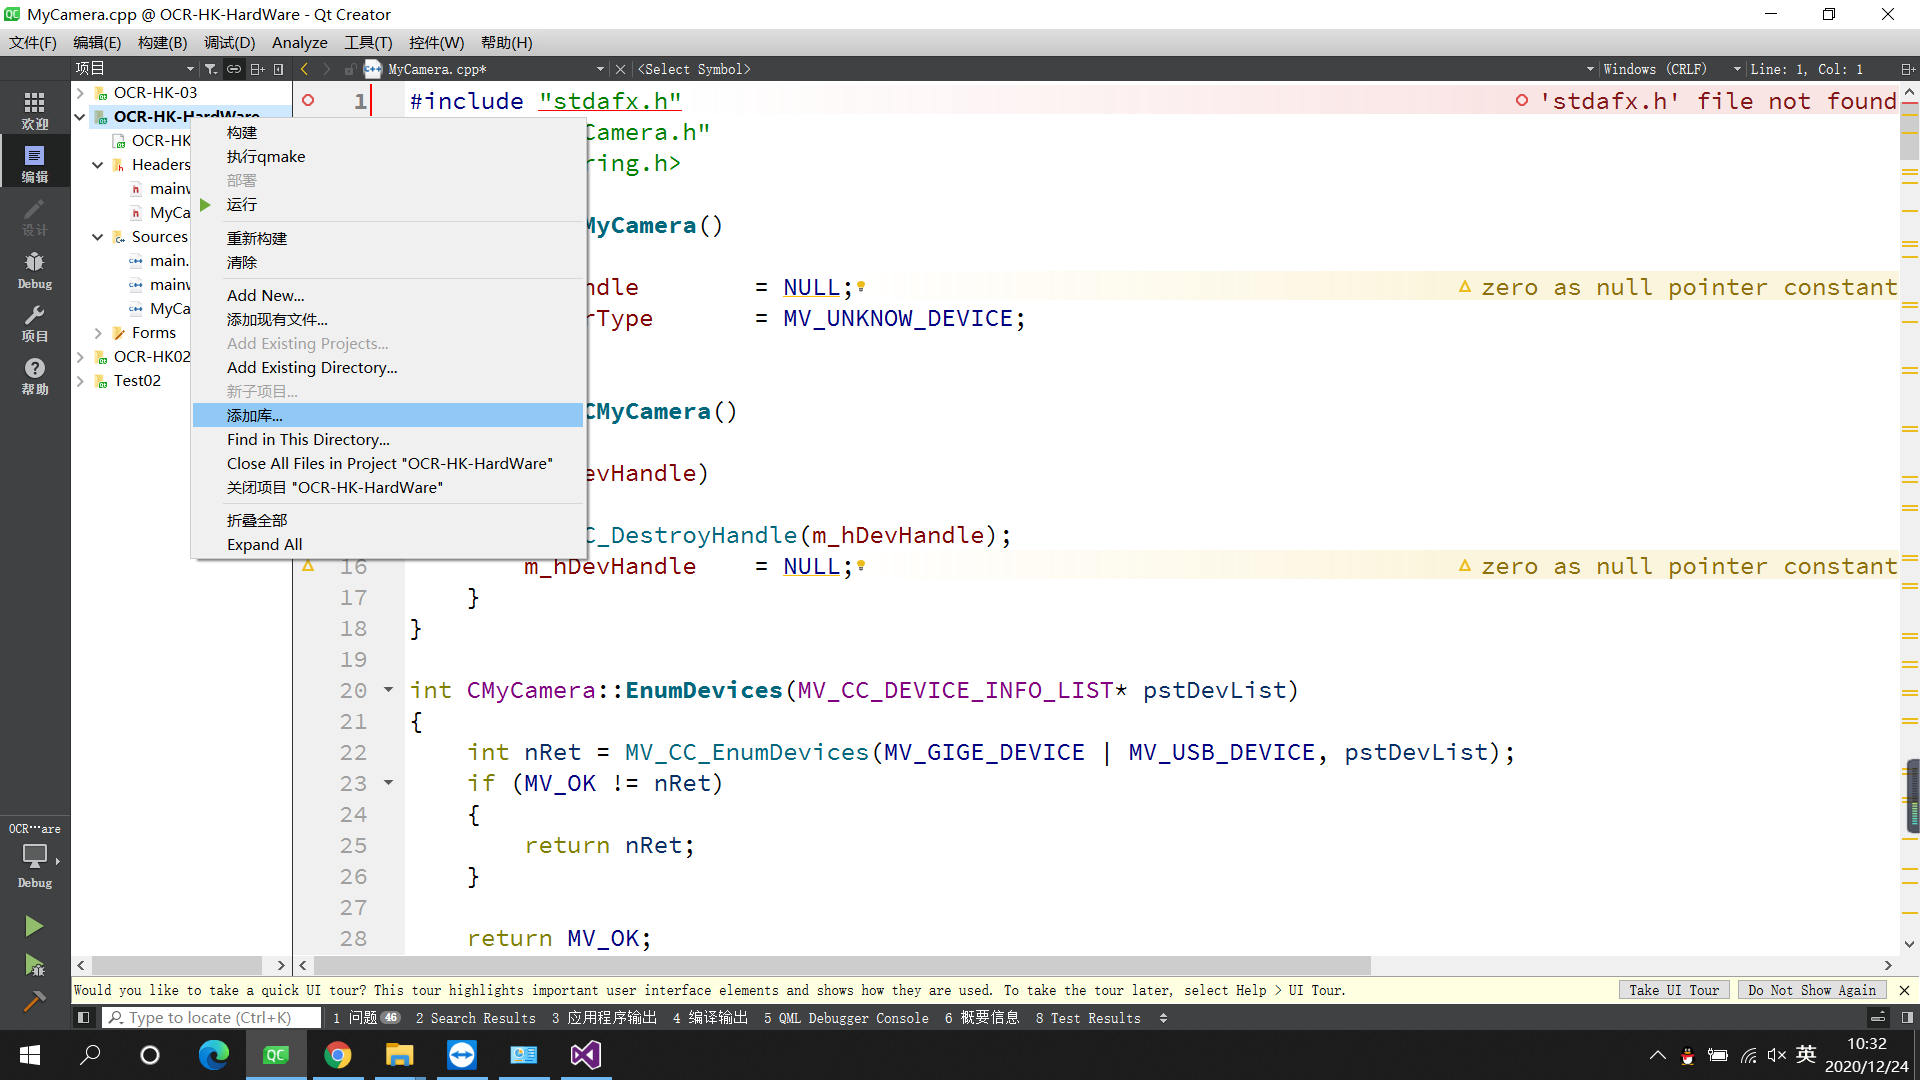Start debugging with the bug-run icon
Screen dimensions: 1920x1080
[34, 965]
